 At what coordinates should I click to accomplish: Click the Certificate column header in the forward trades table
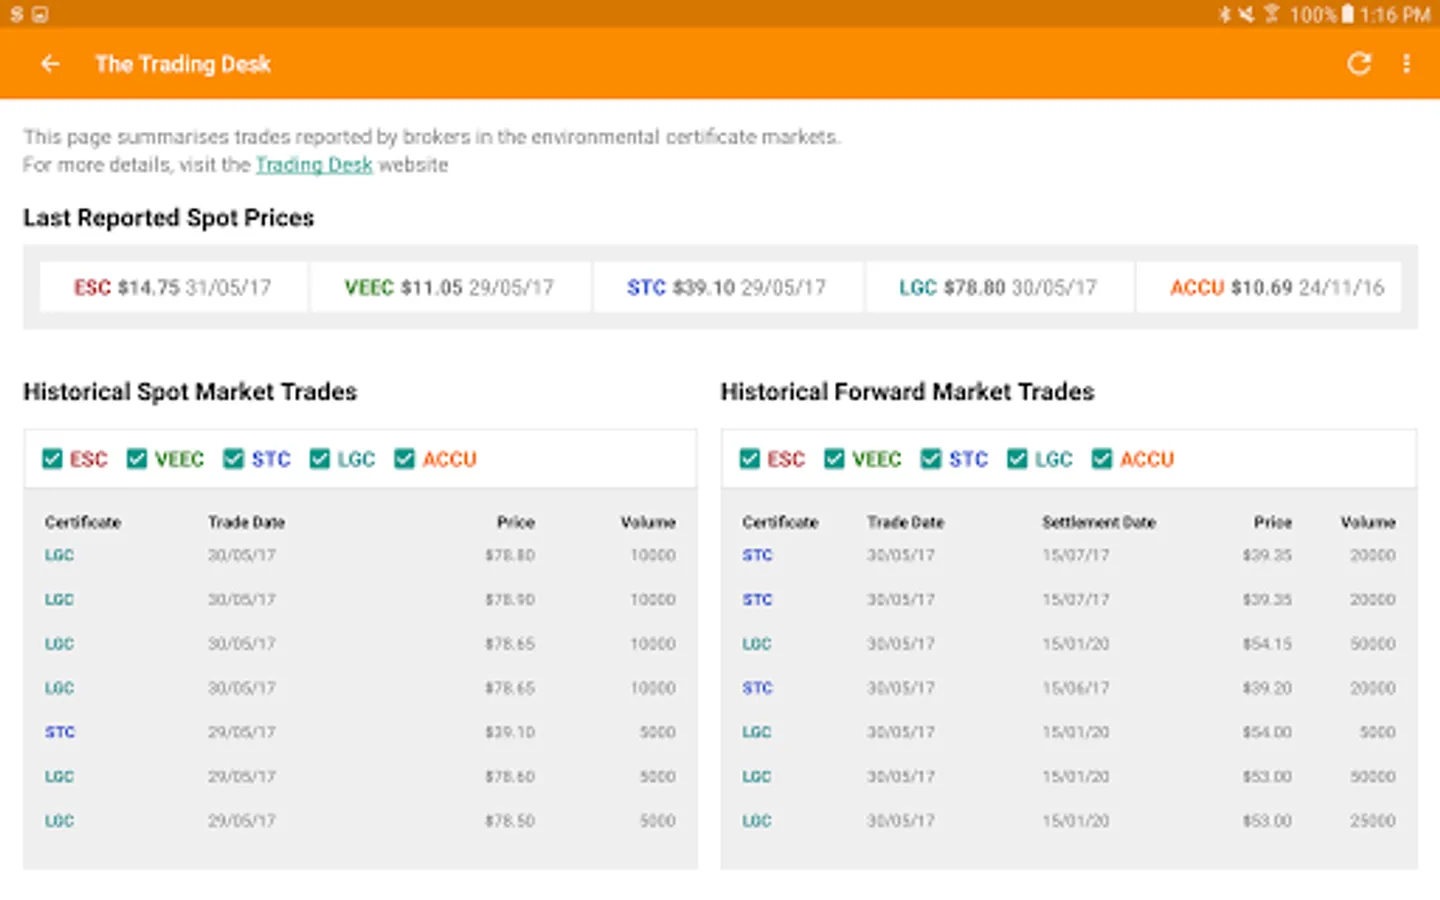(x=781, y=522)
